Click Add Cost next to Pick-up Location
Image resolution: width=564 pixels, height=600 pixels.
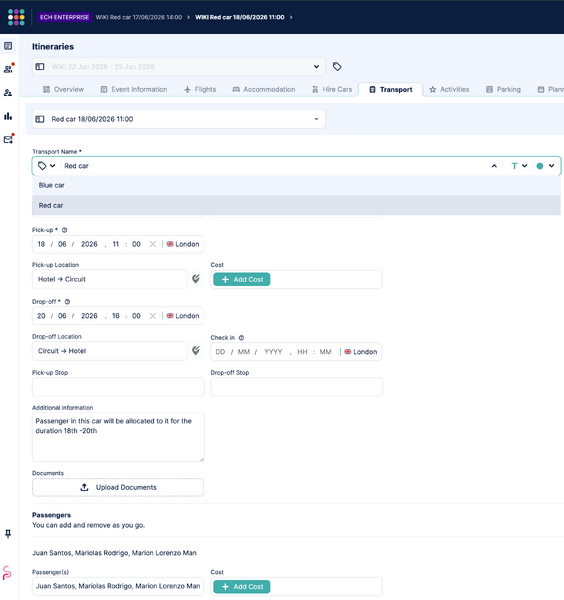click(x=241, y=279)
